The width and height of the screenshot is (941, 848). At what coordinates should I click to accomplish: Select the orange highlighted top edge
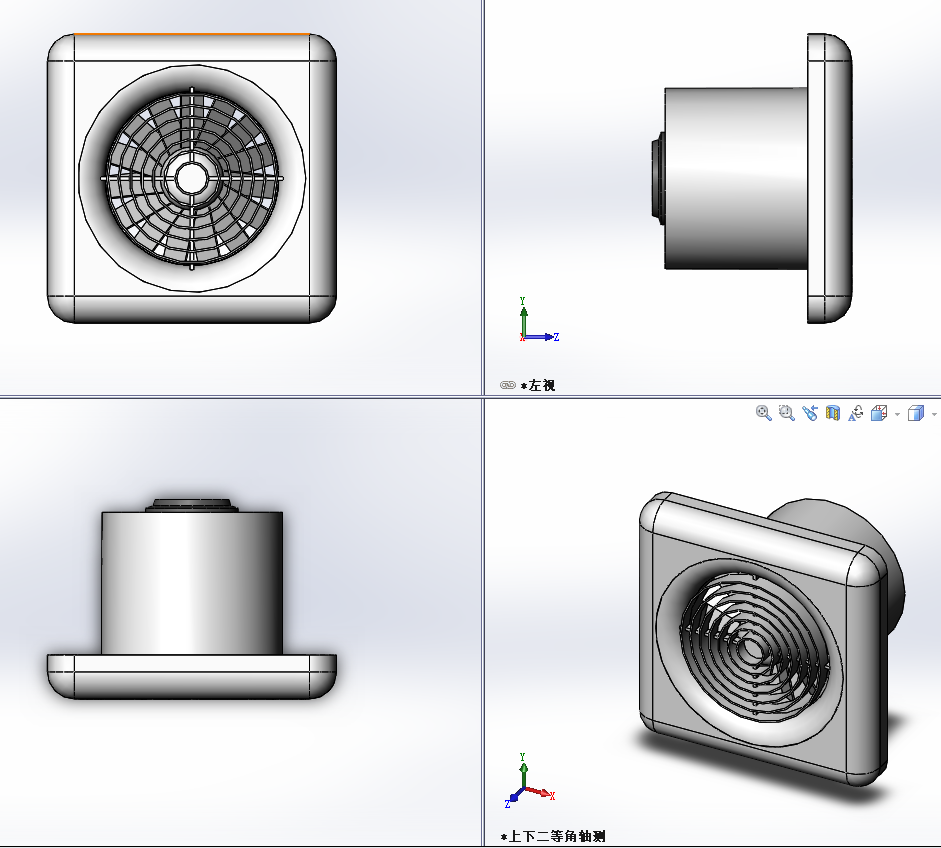191,34
